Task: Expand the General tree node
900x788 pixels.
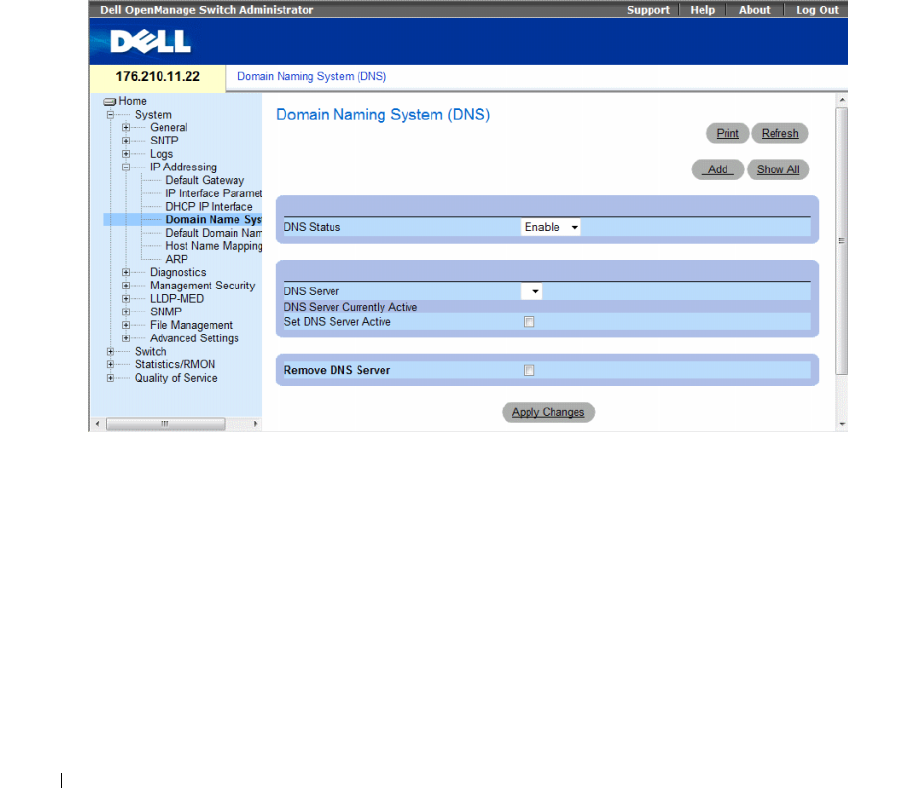Action: (126, 127)
